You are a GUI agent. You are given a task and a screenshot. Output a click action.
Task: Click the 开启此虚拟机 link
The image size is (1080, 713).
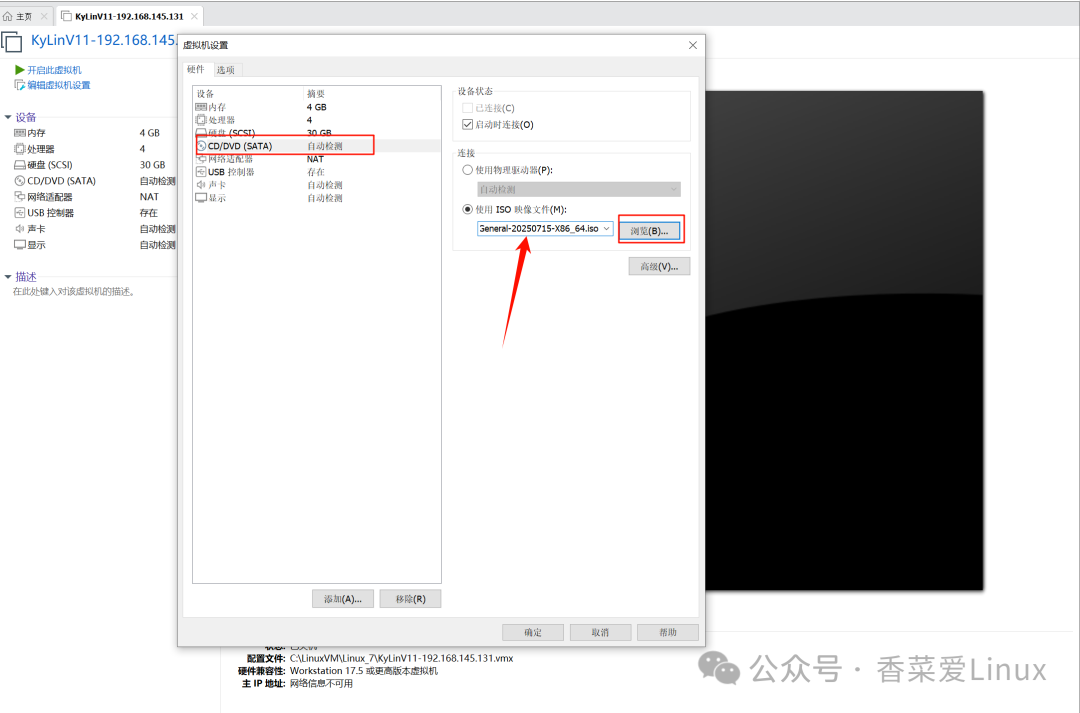54,70
